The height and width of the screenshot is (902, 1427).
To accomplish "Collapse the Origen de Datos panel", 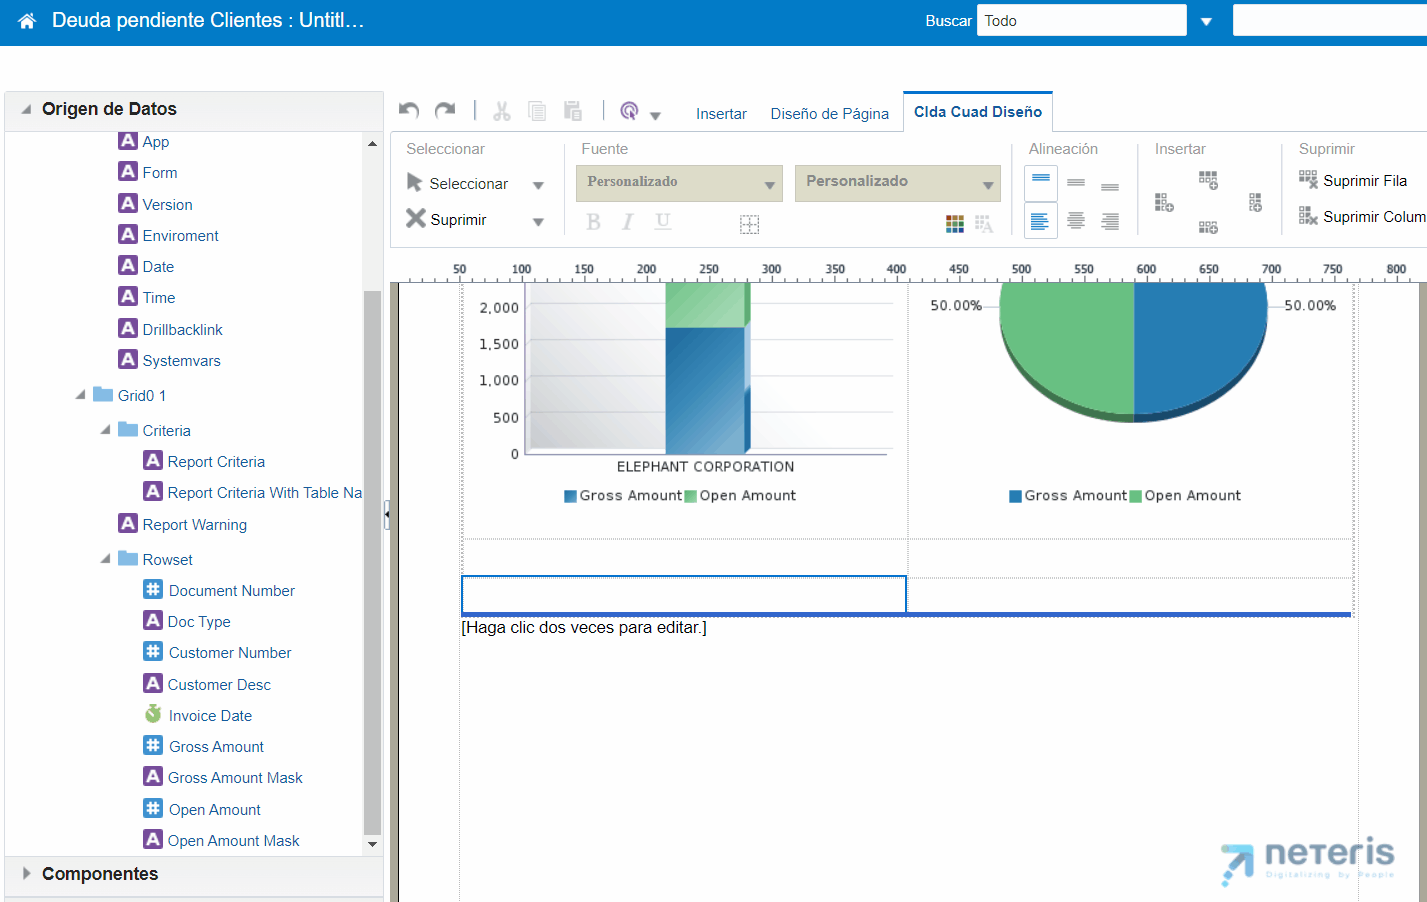I will (26, 109).
